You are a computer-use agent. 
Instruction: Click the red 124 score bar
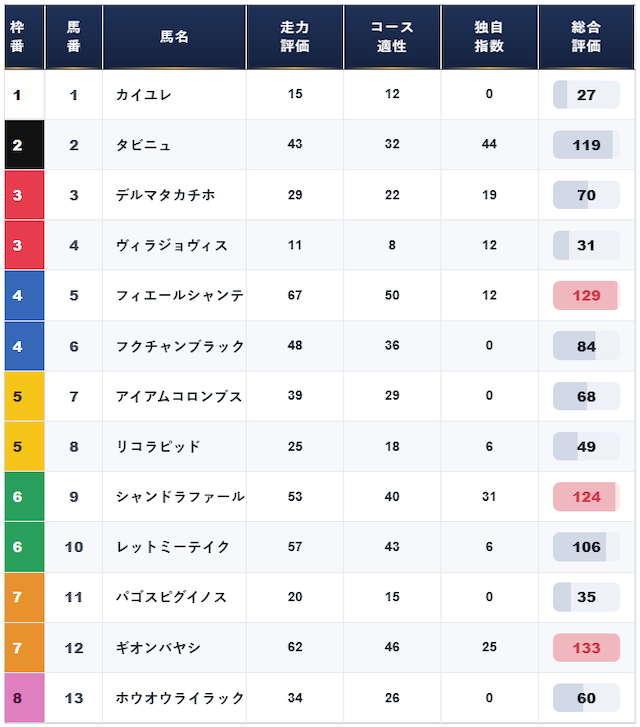click(586, 497)
